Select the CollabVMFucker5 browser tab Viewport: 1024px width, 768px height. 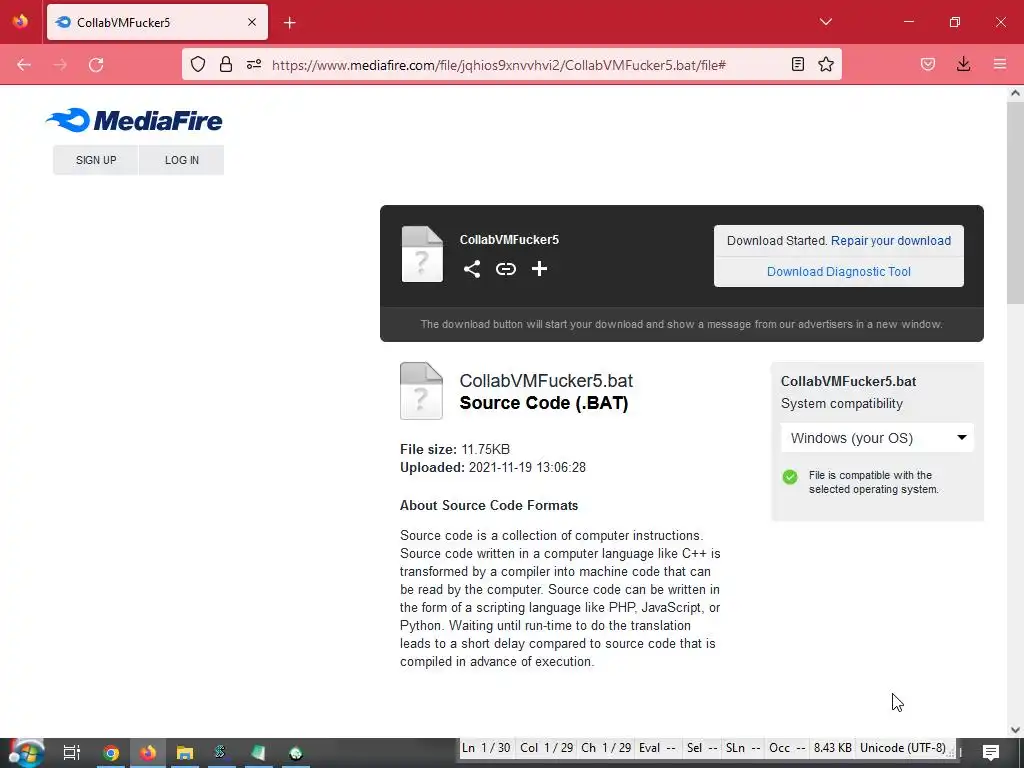(x=157, y=22)
